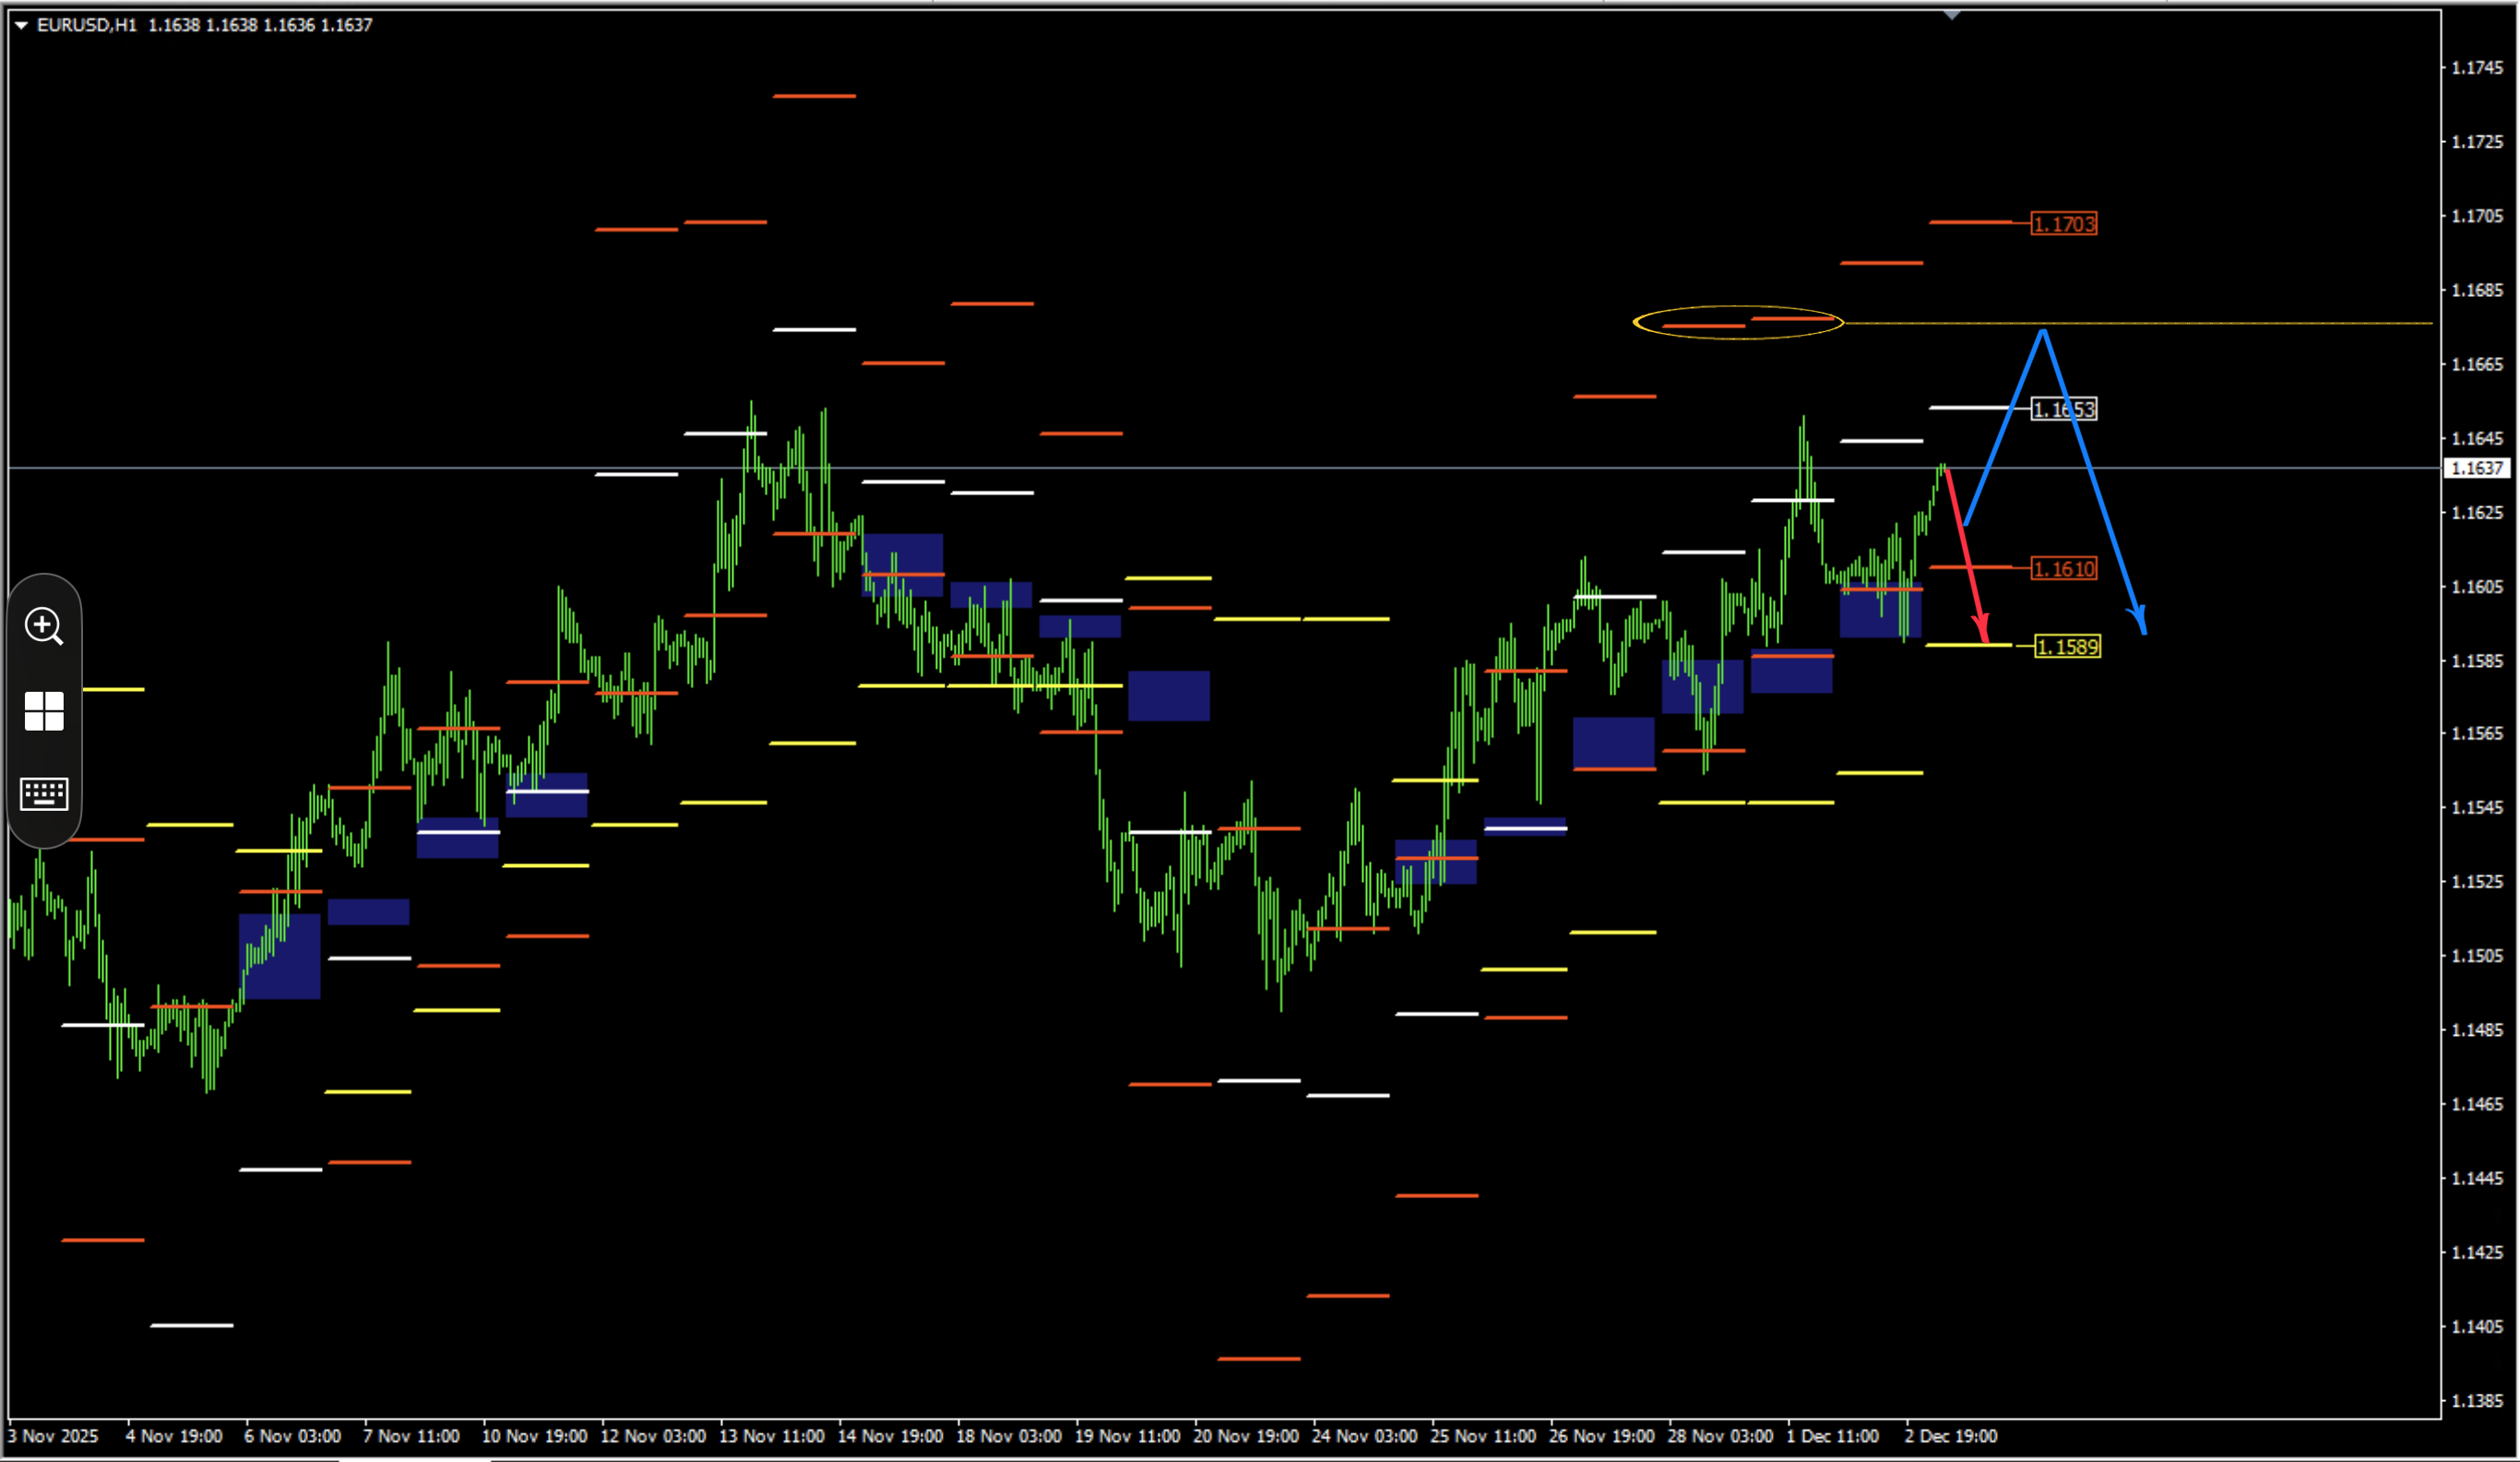Click the 28 Nov 03:00 time label
Viewport: 2520px width, 1462px height.
tap(1721, 1436)
